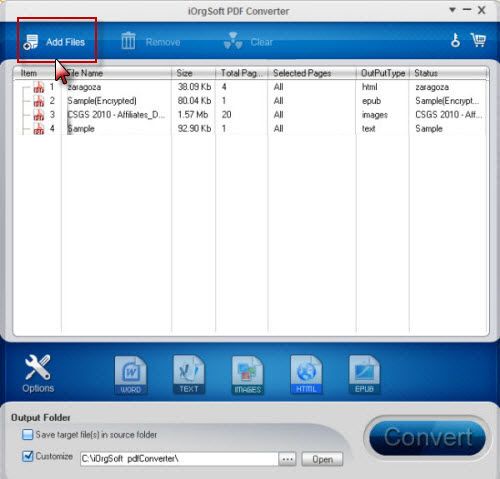Click the 38.09 Kb size cell

click(x=194, y=87)
